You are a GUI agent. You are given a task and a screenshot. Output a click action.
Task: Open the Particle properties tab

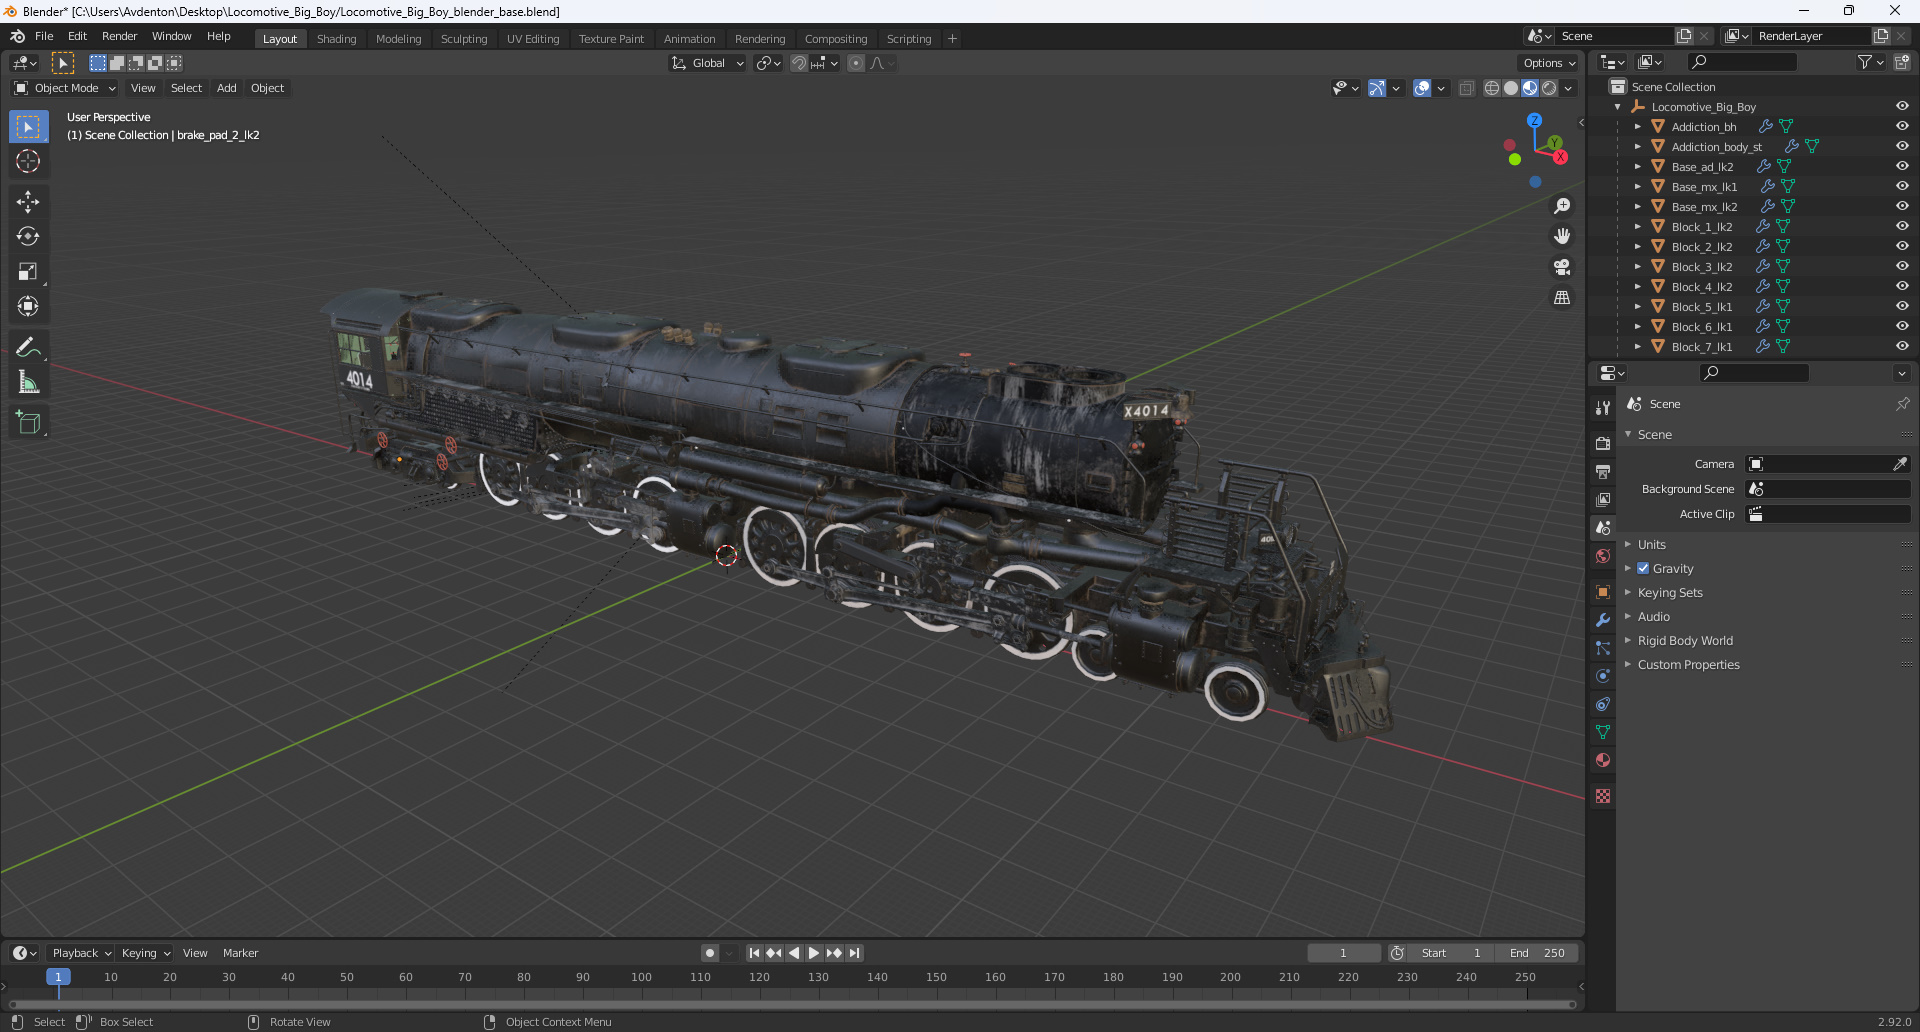pos(1603,648)
